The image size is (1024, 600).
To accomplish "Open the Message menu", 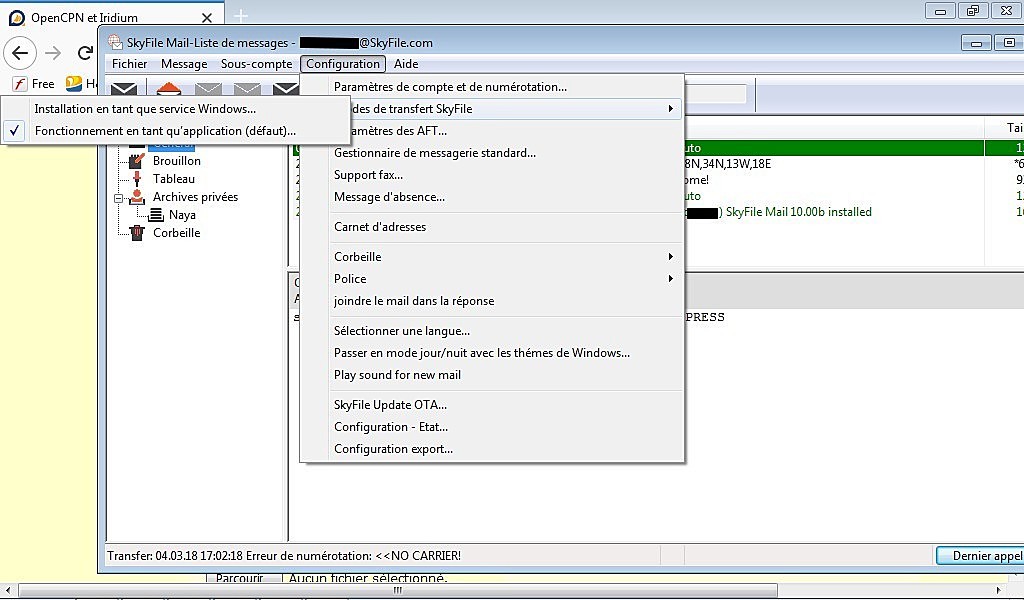I will pyautogui.click(x=184, y=64).
